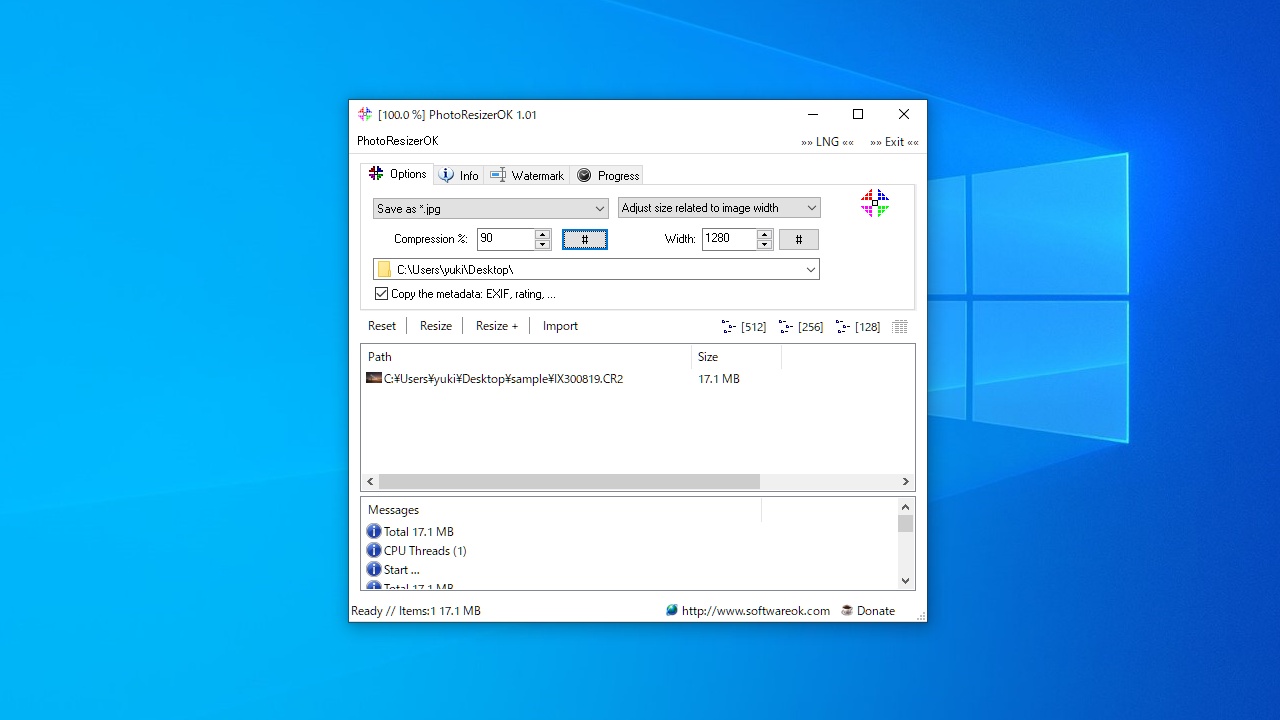Apply the [128] size preset
Viewport: 1280px width, 720px height.
(858, 327)
